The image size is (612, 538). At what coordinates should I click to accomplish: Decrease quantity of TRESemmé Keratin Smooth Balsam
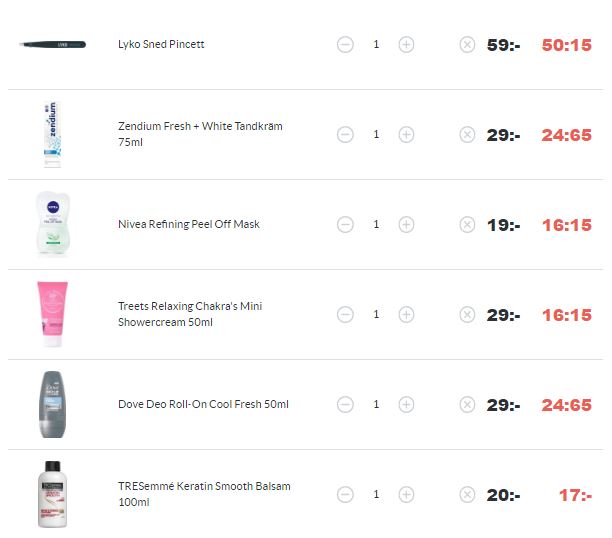pyautogui.click(x=345, y=494)
